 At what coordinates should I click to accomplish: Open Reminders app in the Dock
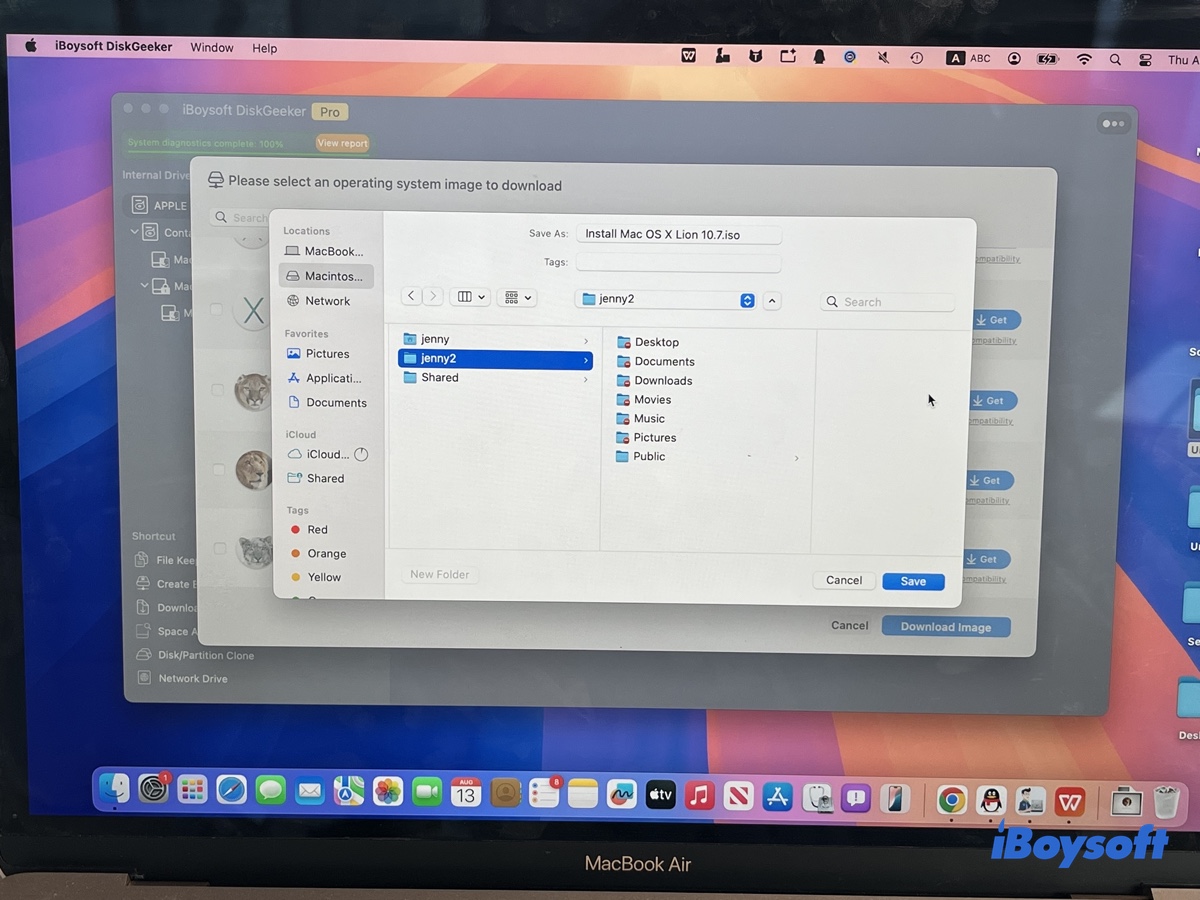pyautogui.click(x=544, y=794)
